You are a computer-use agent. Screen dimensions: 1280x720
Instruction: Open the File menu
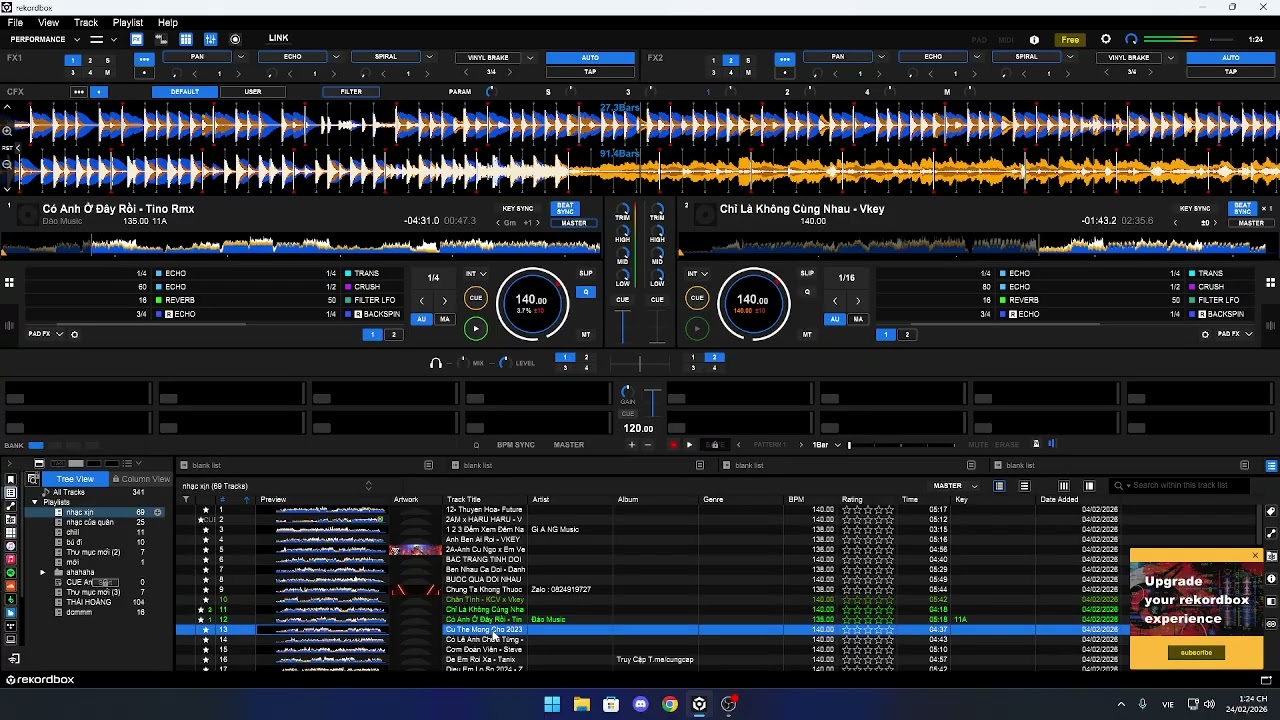click(15, 22)
